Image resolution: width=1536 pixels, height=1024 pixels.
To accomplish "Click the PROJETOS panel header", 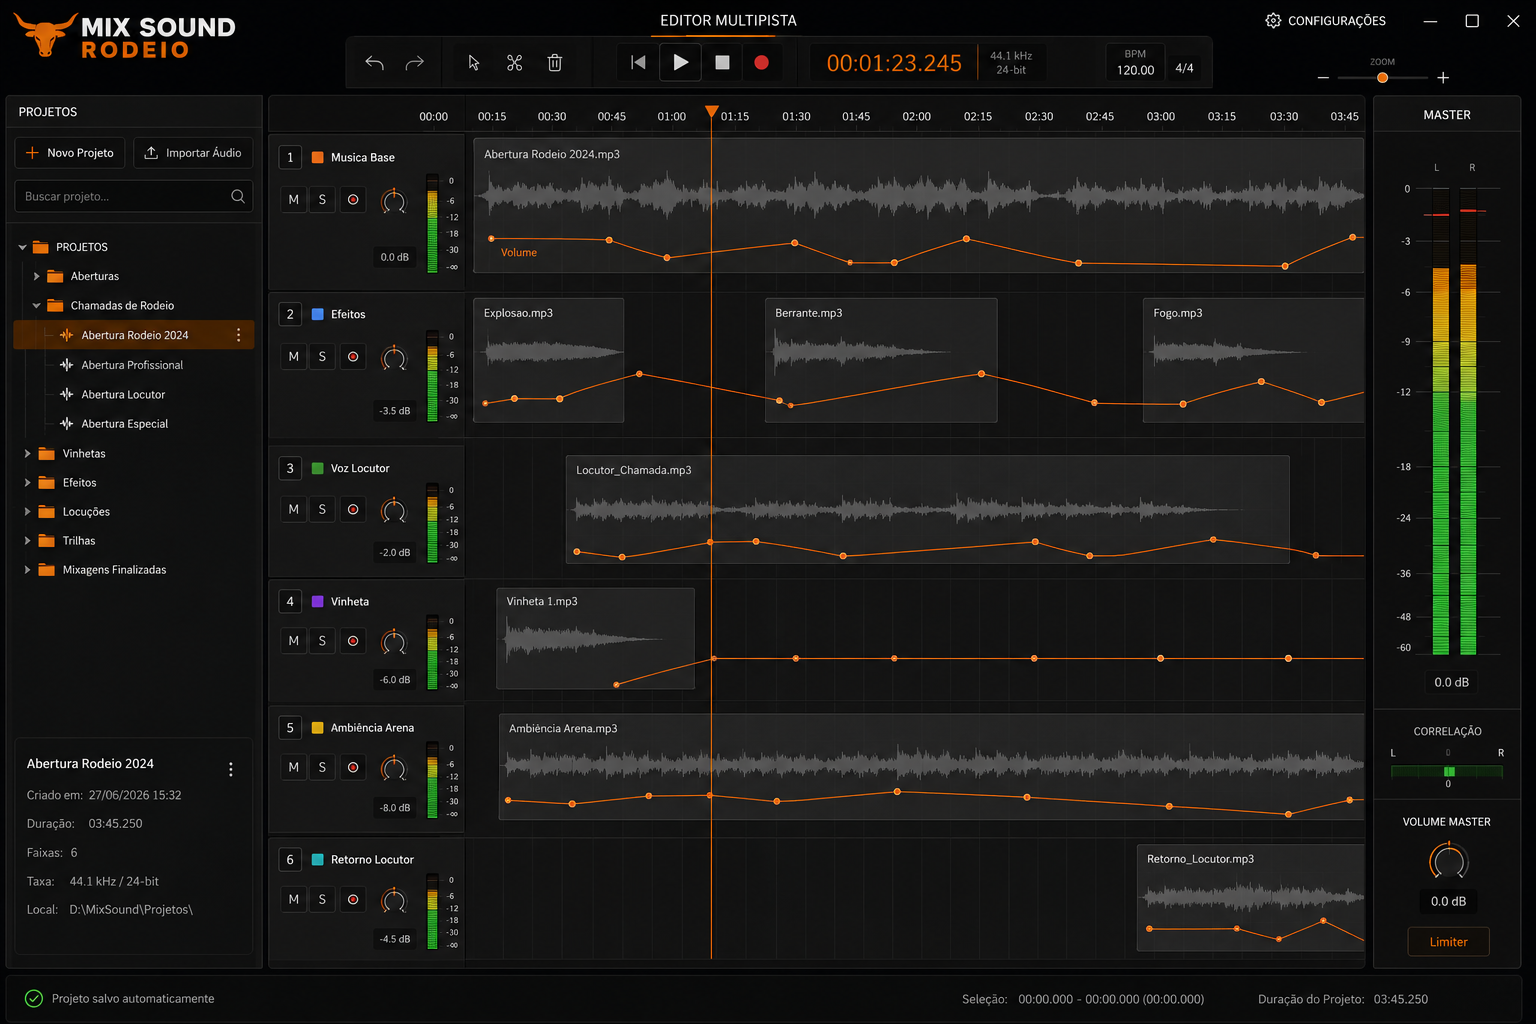I will coord(48,112).
